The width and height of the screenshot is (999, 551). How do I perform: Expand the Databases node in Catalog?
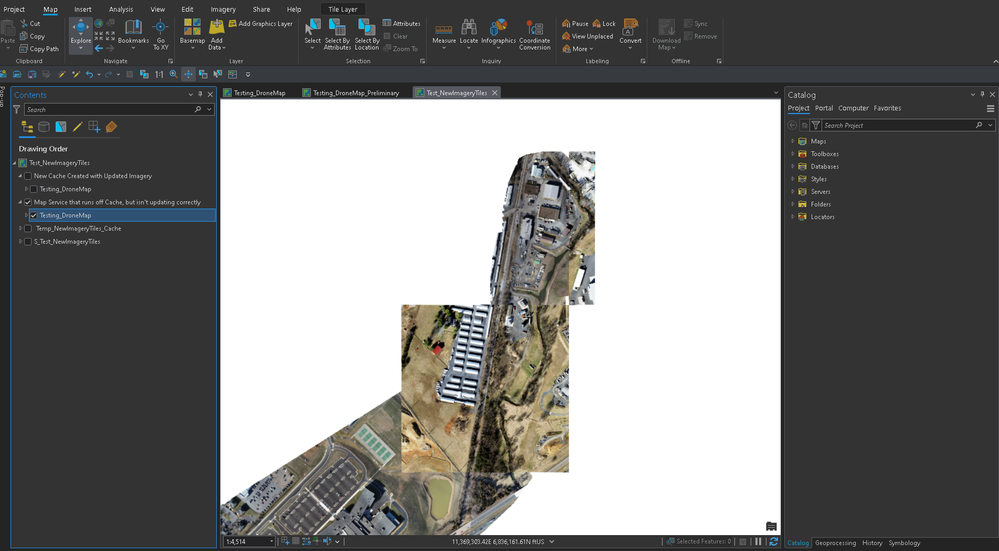[793, 167]
